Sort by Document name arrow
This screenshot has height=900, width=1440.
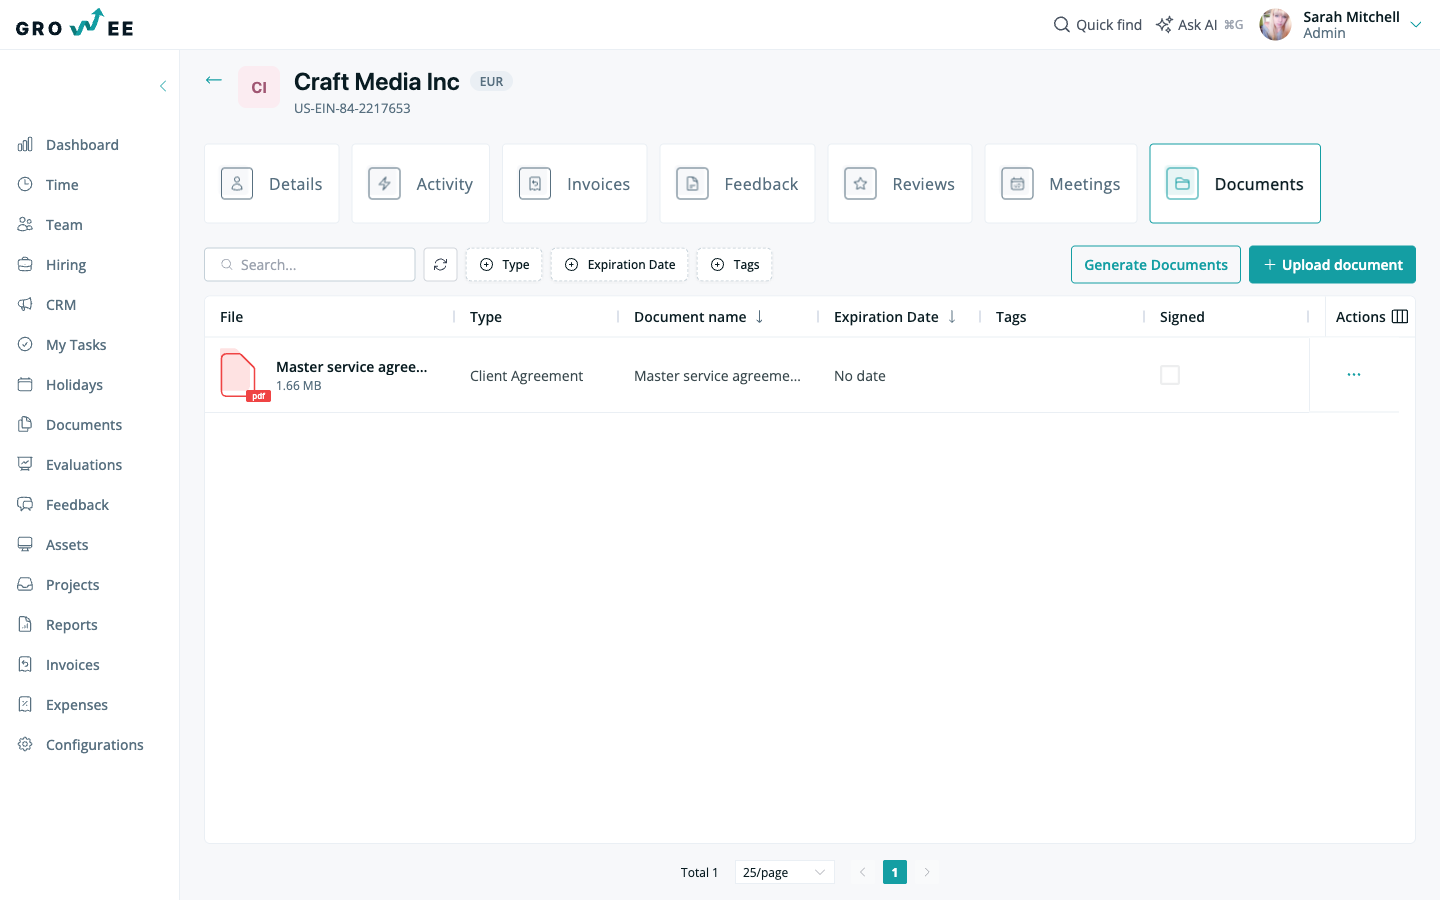click(760, 317)
